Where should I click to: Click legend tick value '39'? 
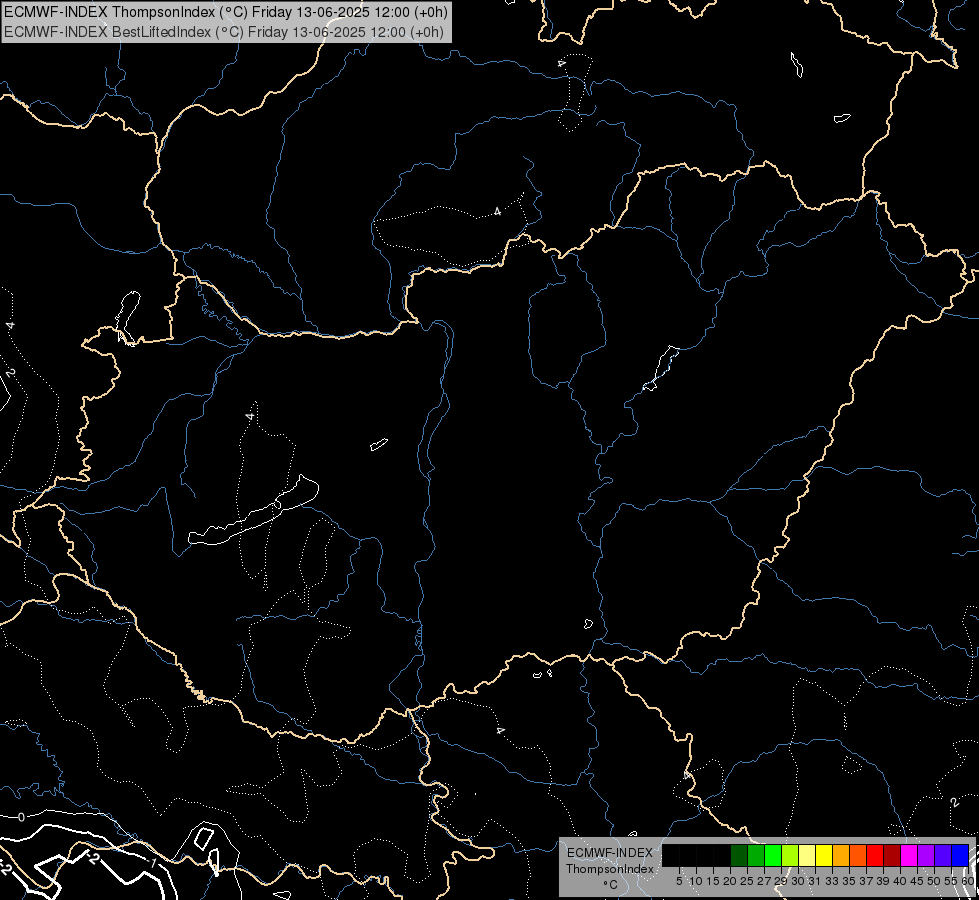[x=883, y=881]
